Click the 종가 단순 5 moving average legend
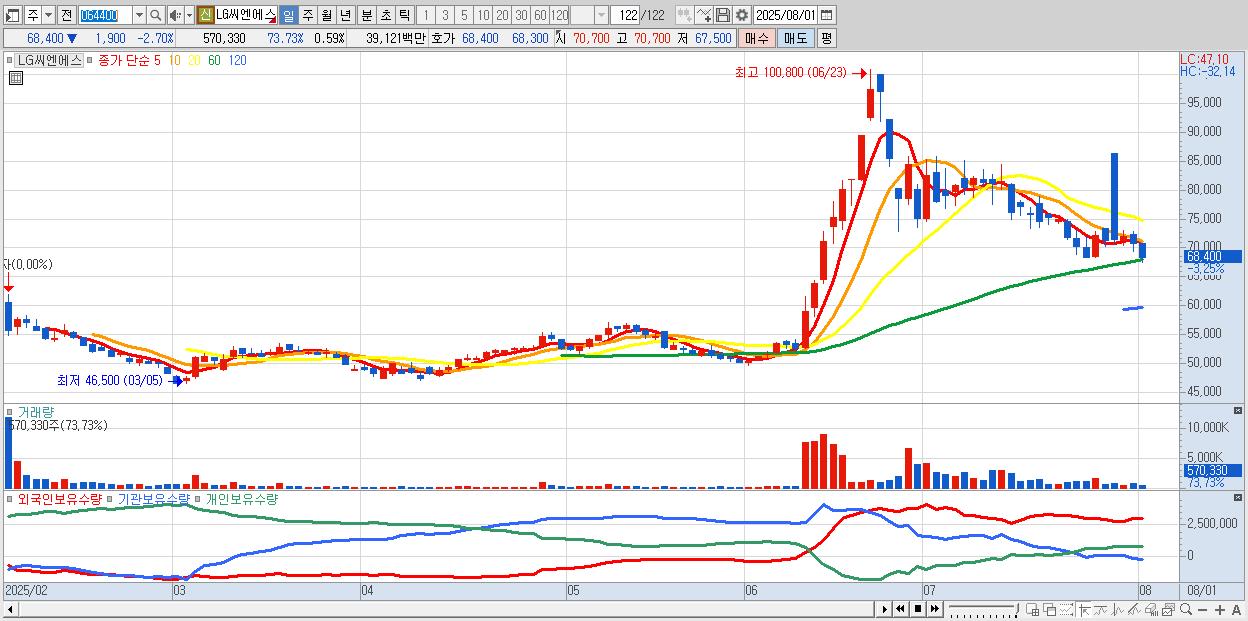Viewport: 1248px width, 621px height. (x=128, y=60)
